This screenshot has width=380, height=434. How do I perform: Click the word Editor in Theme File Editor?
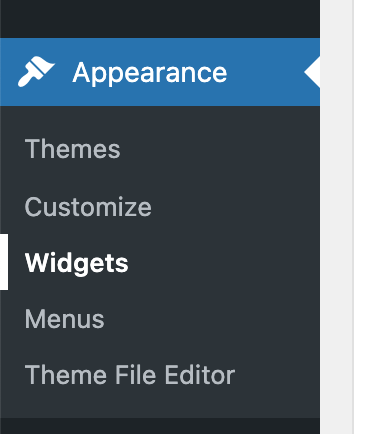(200, 375)
